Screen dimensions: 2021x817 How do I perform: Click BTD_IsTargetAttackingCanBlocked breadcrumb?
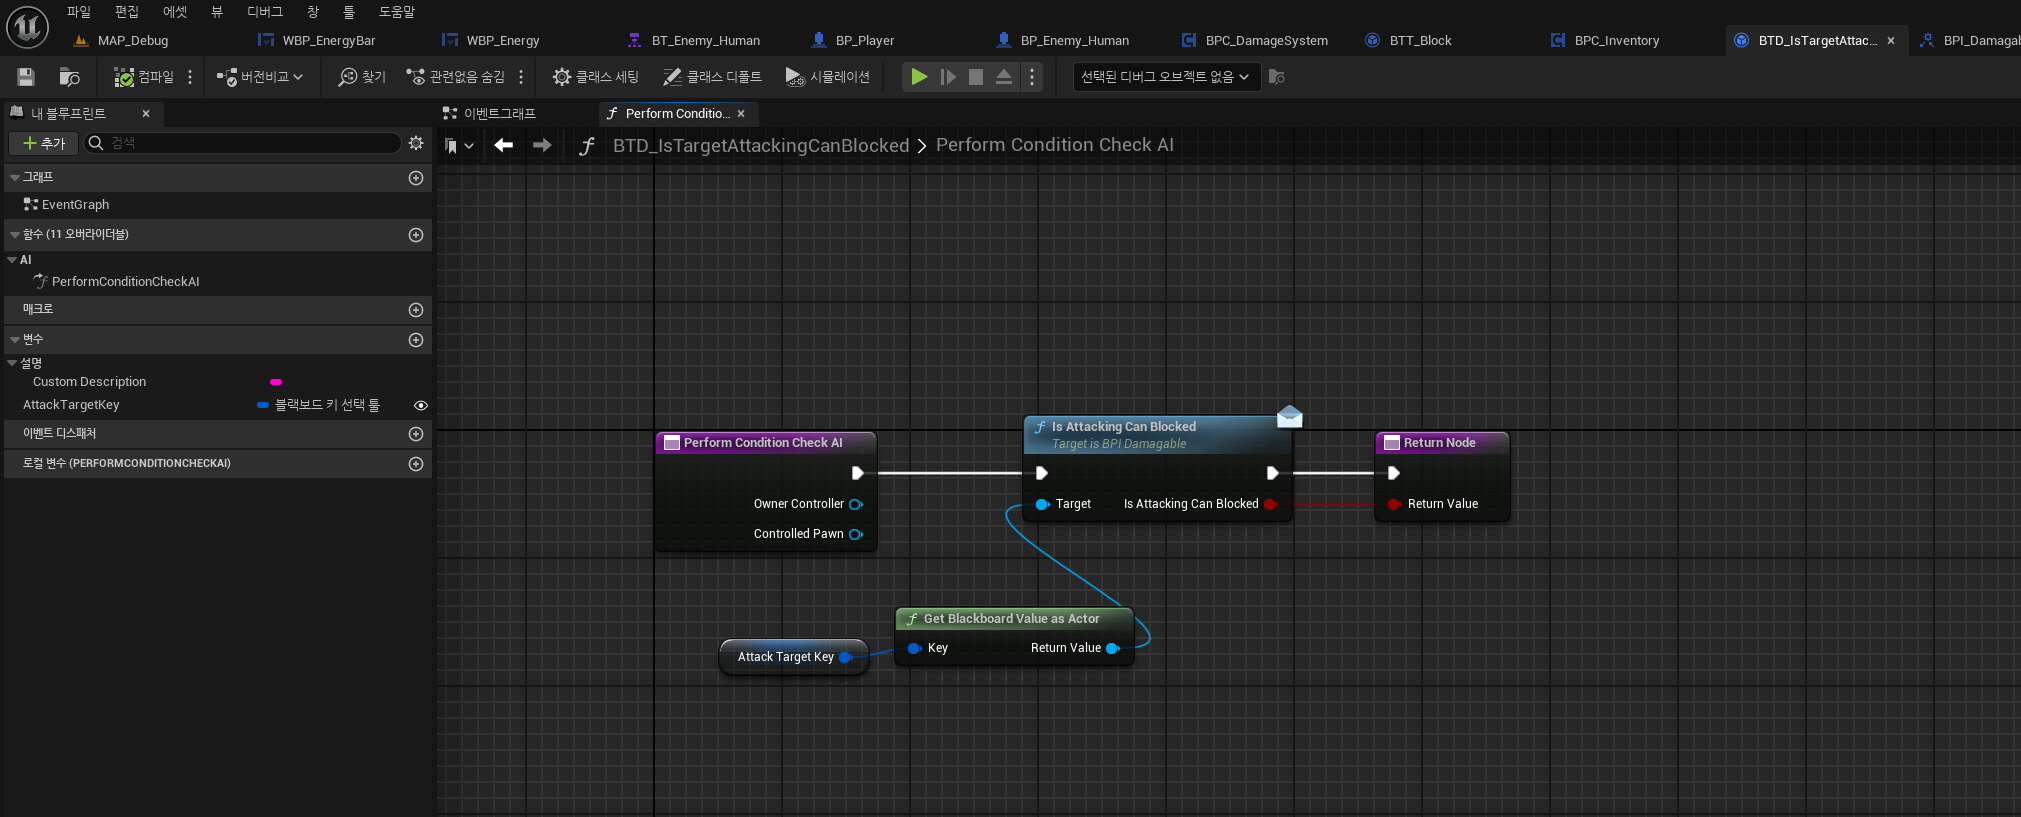[761, 146]
